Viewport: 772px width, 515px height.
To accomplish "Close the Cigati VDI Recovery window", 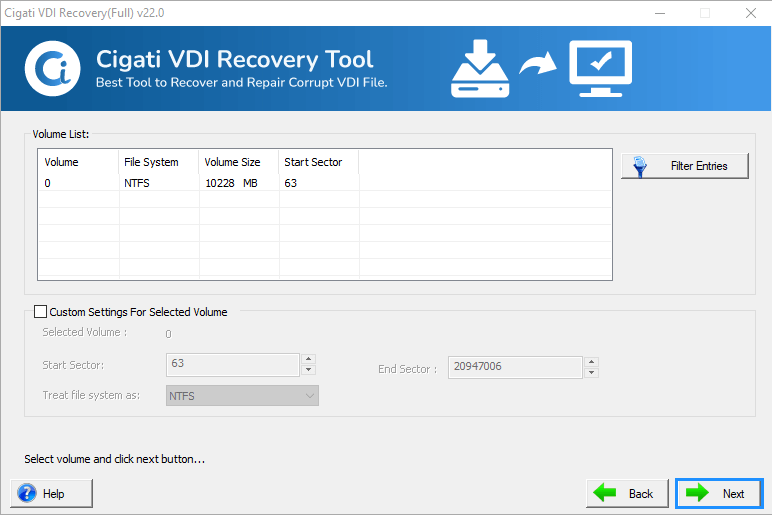I will tap(750, 13).
